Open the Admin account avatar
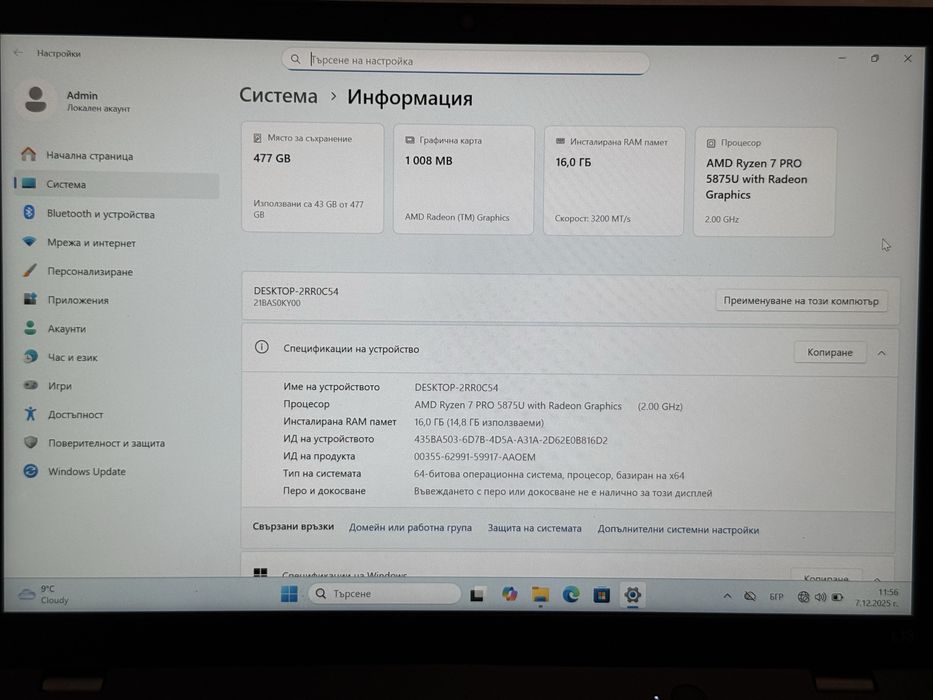Viewport: 933px width, 700px height. (36, 100)
